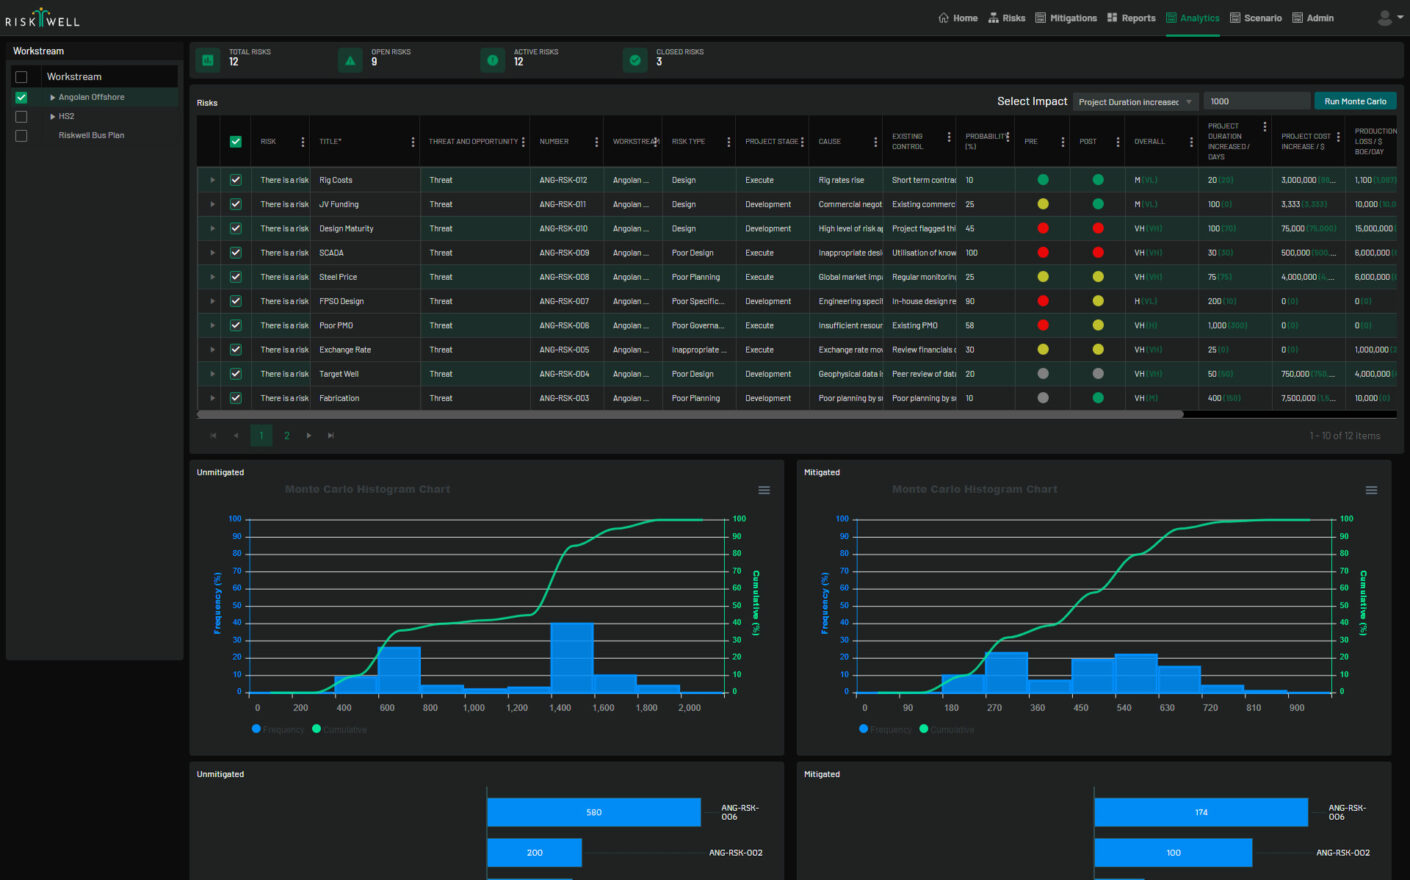The width and height of the screenshot is (1410, 880).
Task: Open the Select Impact dropdown
Action: pos(1135,102)
